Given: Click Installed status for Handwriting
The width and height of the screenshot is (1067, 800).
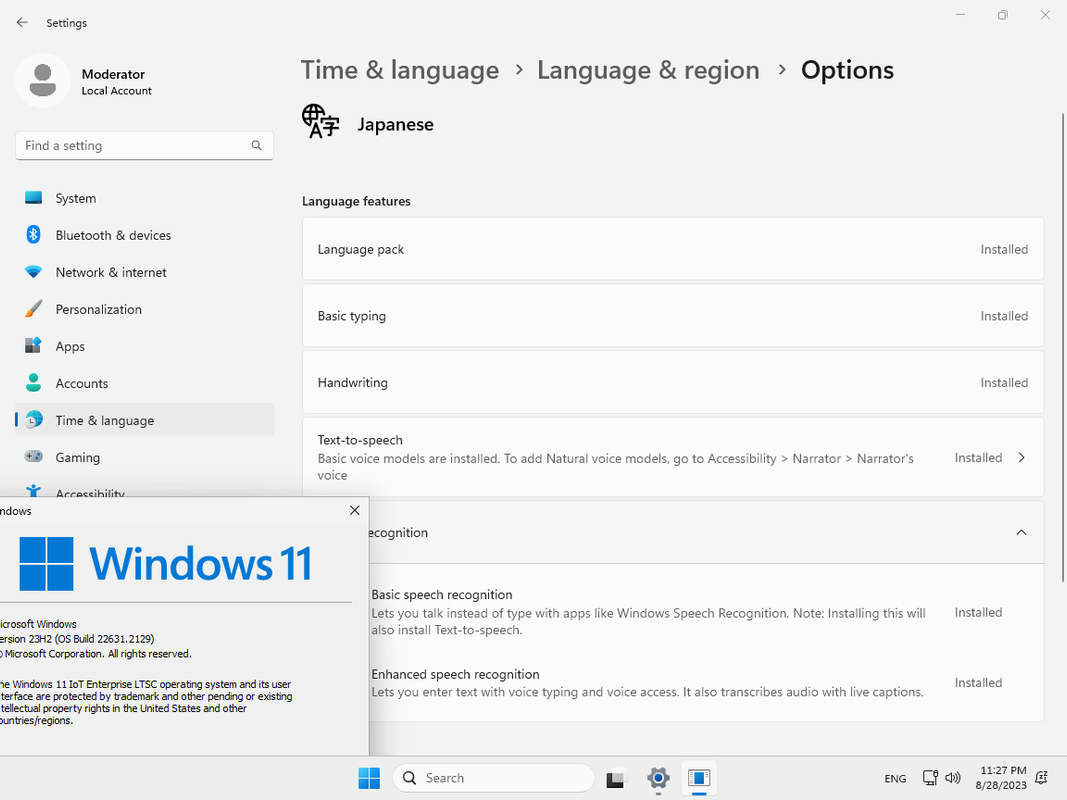Looking at the screenshot, I should click(1004, 383).
